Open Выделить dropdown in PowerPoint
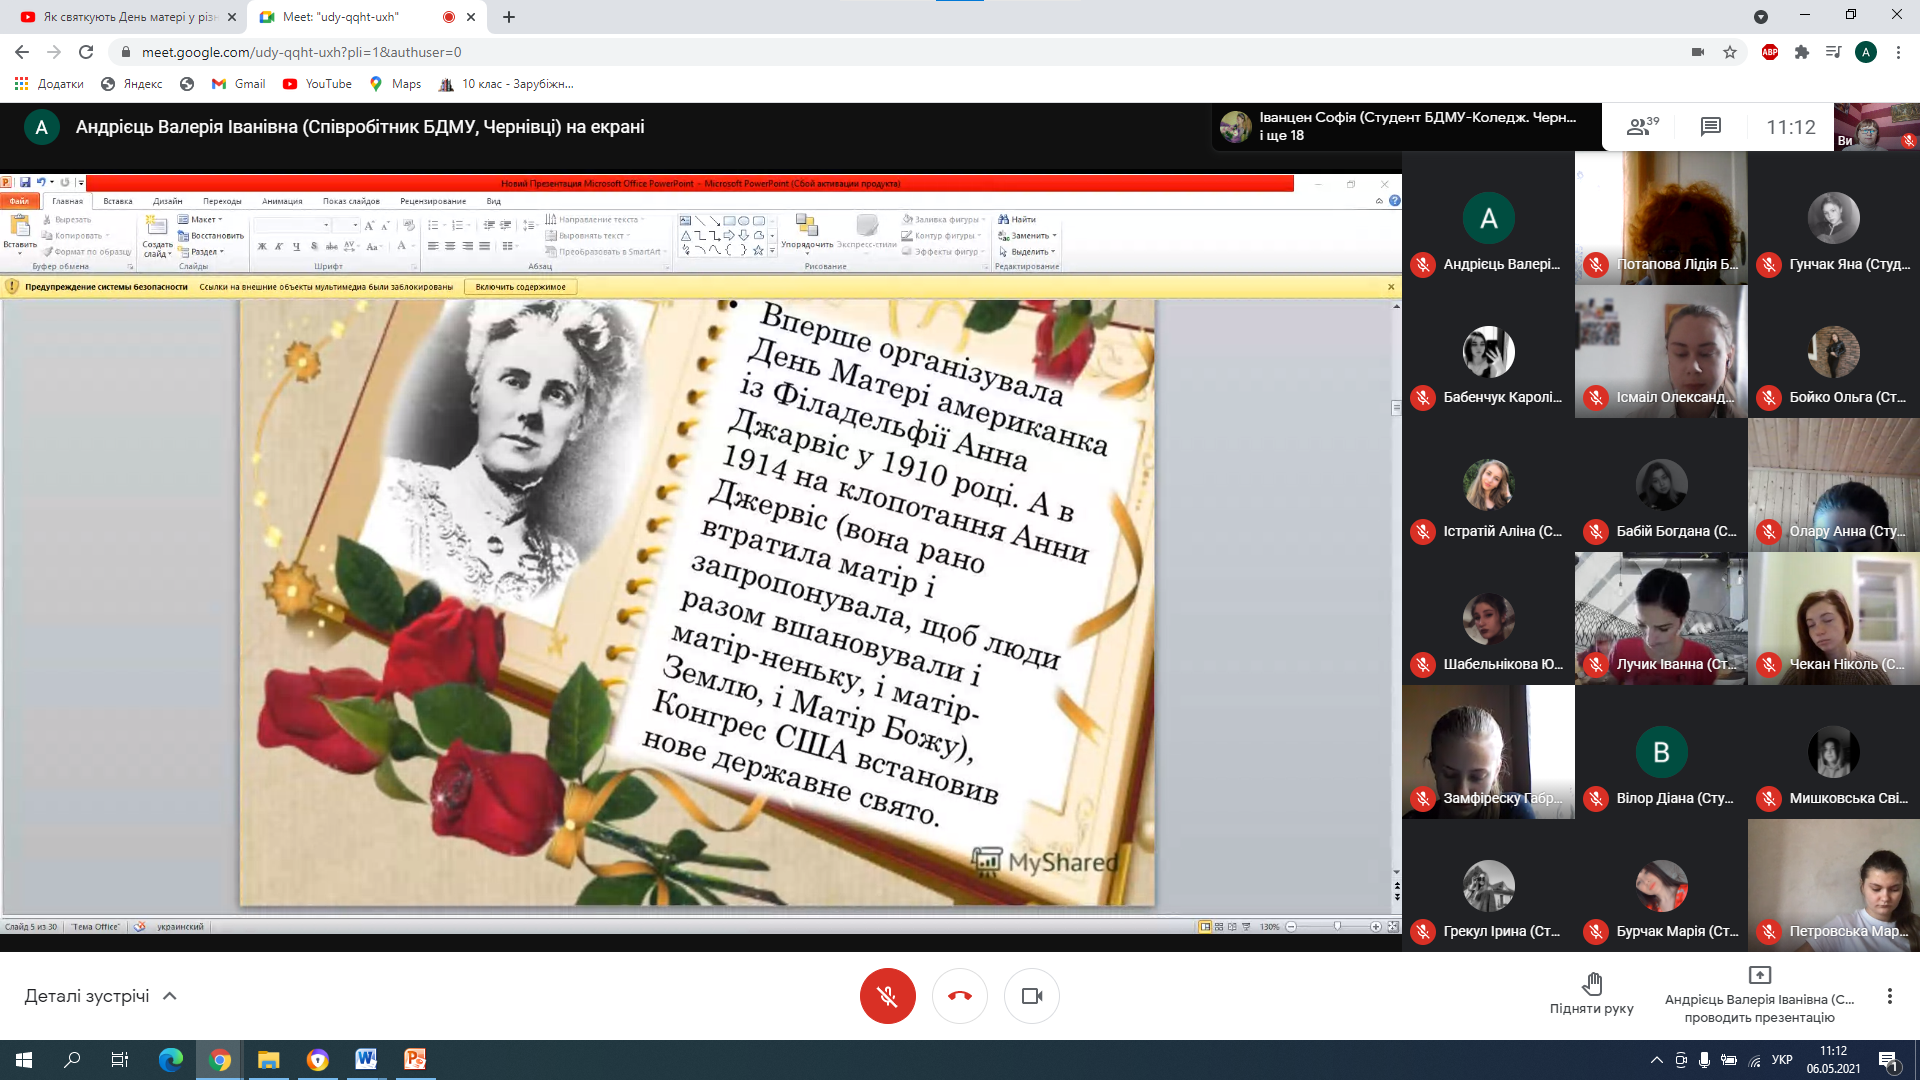Viewport: 1920px width, 1080px height. pyautogui.click(x=1027, y=252)
